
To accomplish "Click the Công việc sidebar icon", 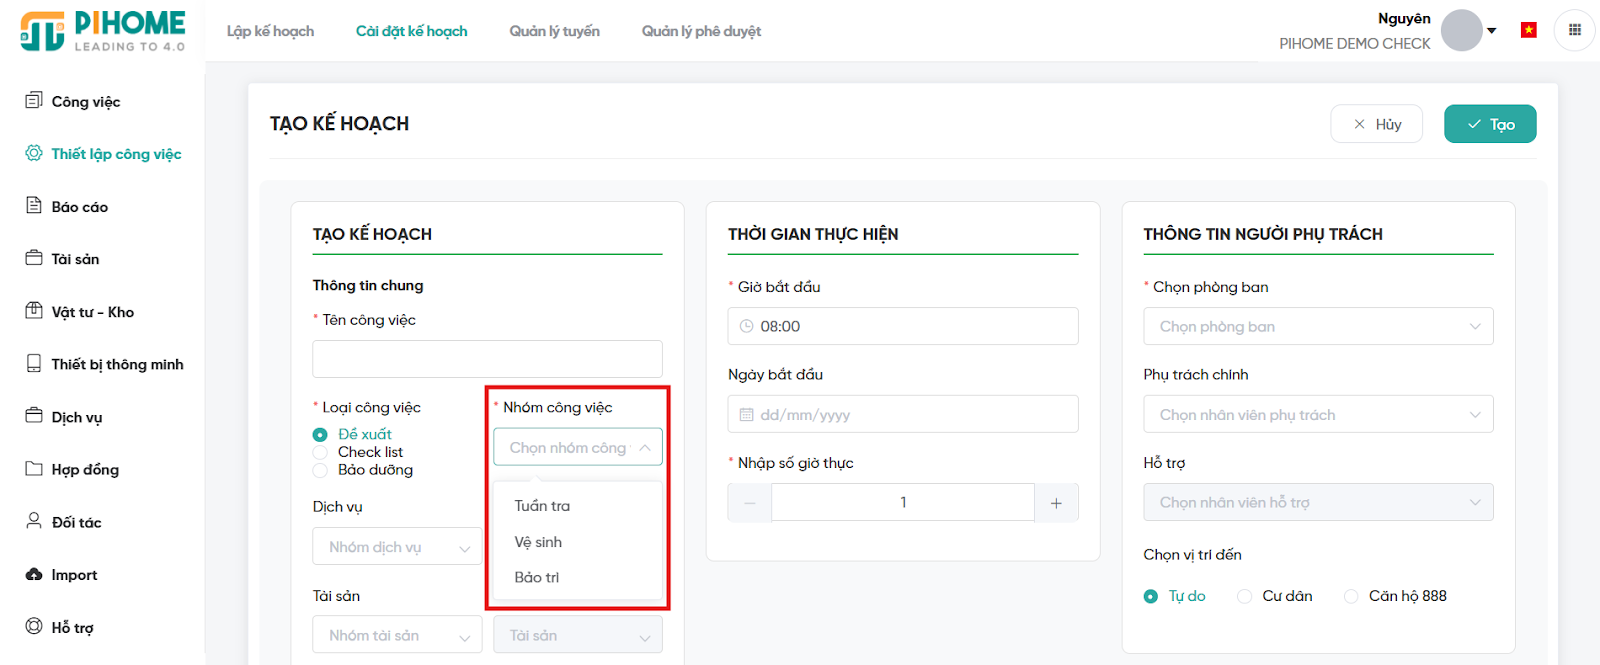I will point(34,101).
